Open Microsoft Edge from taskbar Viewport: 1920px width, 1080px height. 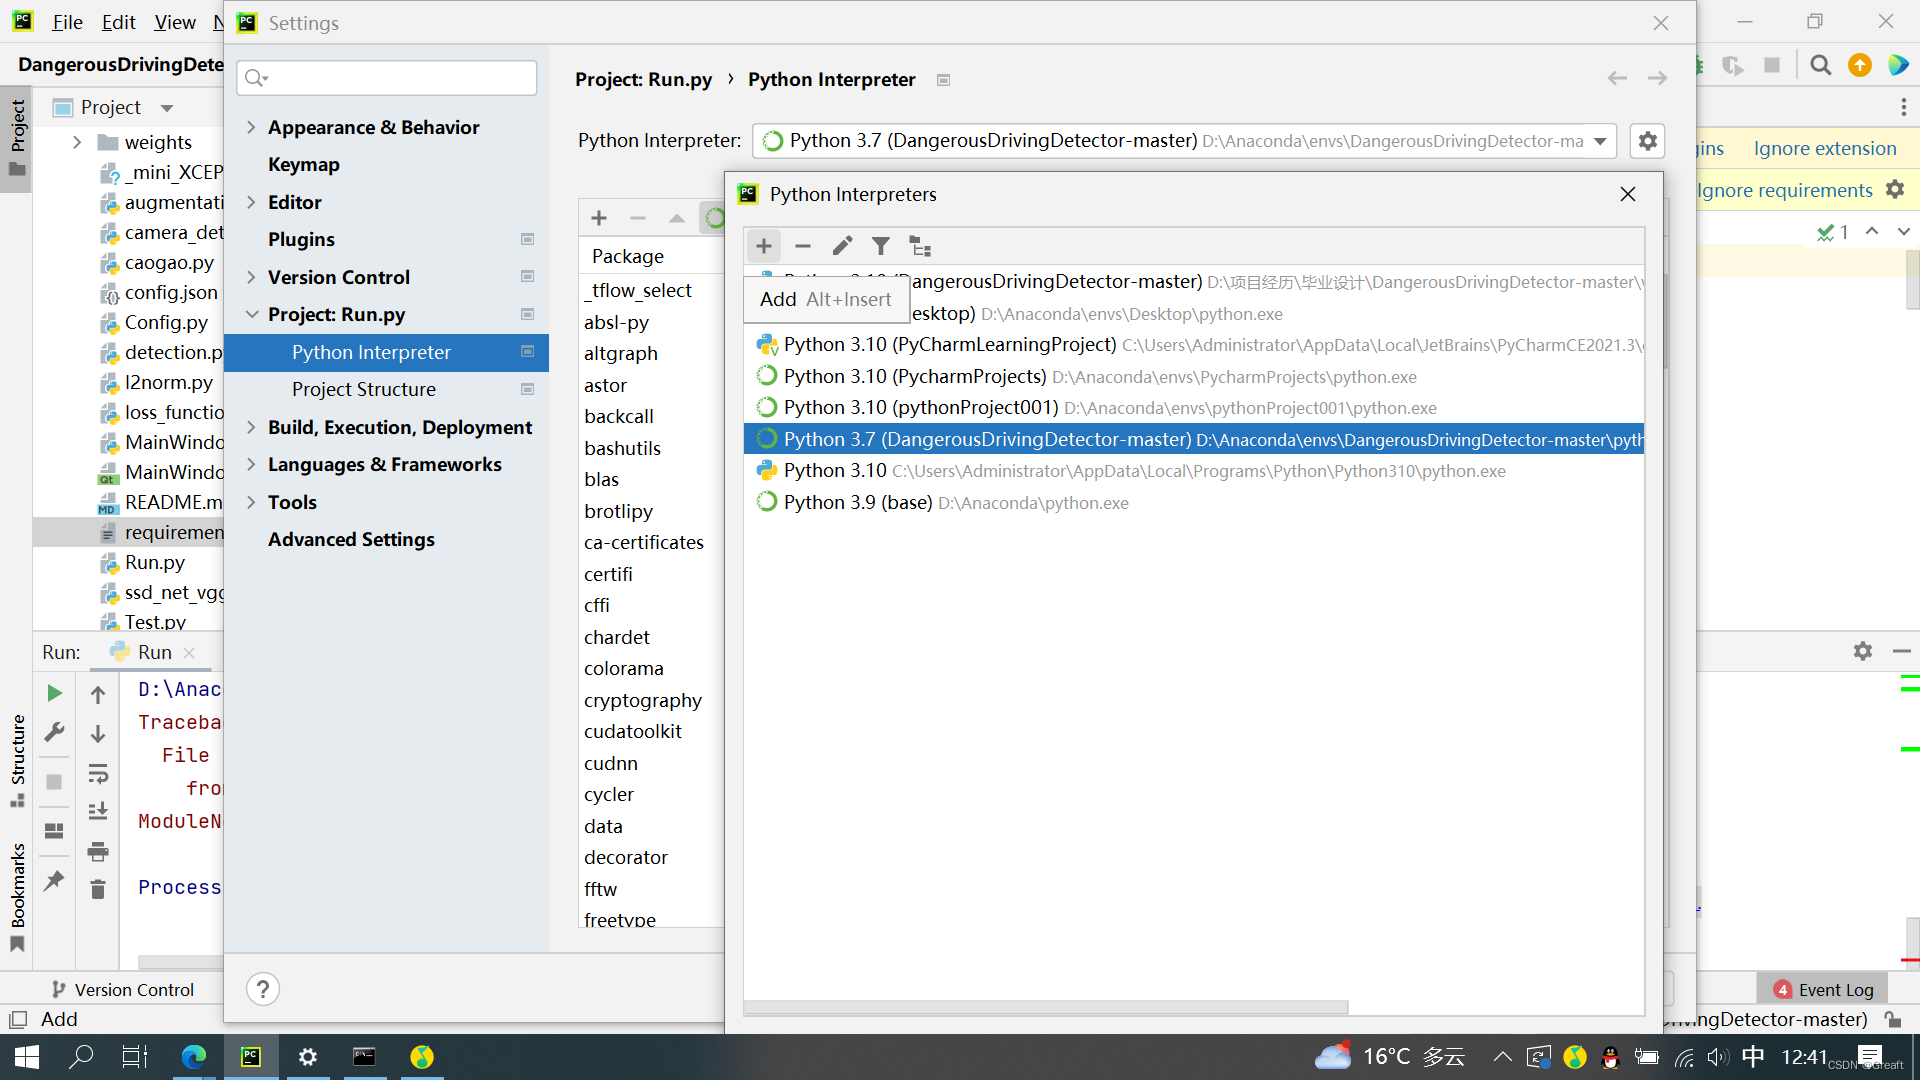194,1057
